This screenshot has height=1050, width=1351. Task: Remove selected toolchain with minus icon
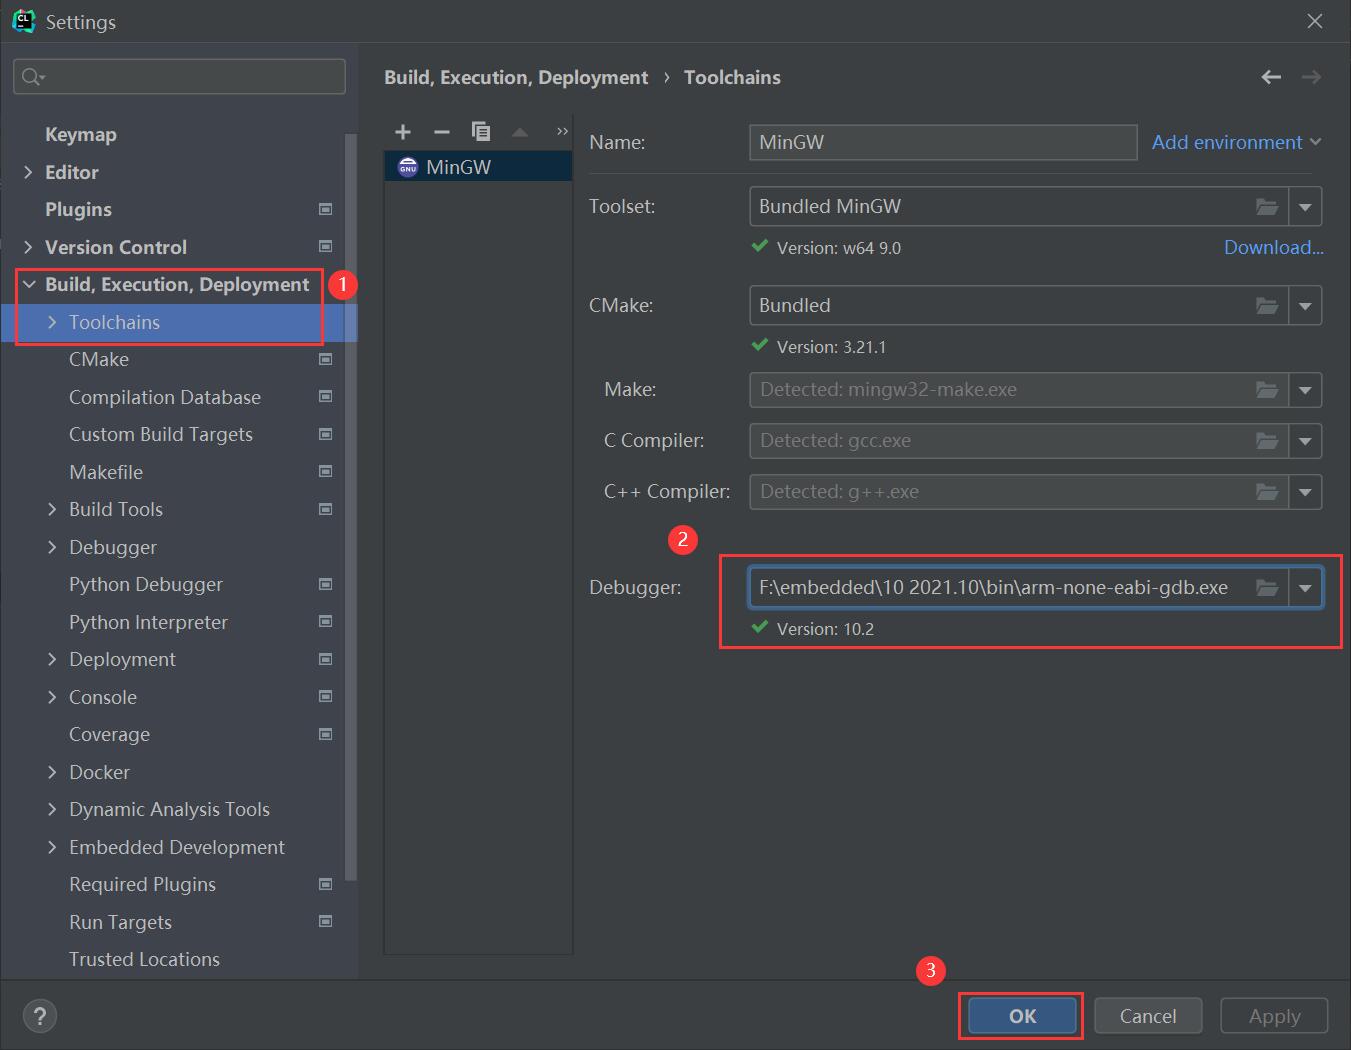(442, 132)
